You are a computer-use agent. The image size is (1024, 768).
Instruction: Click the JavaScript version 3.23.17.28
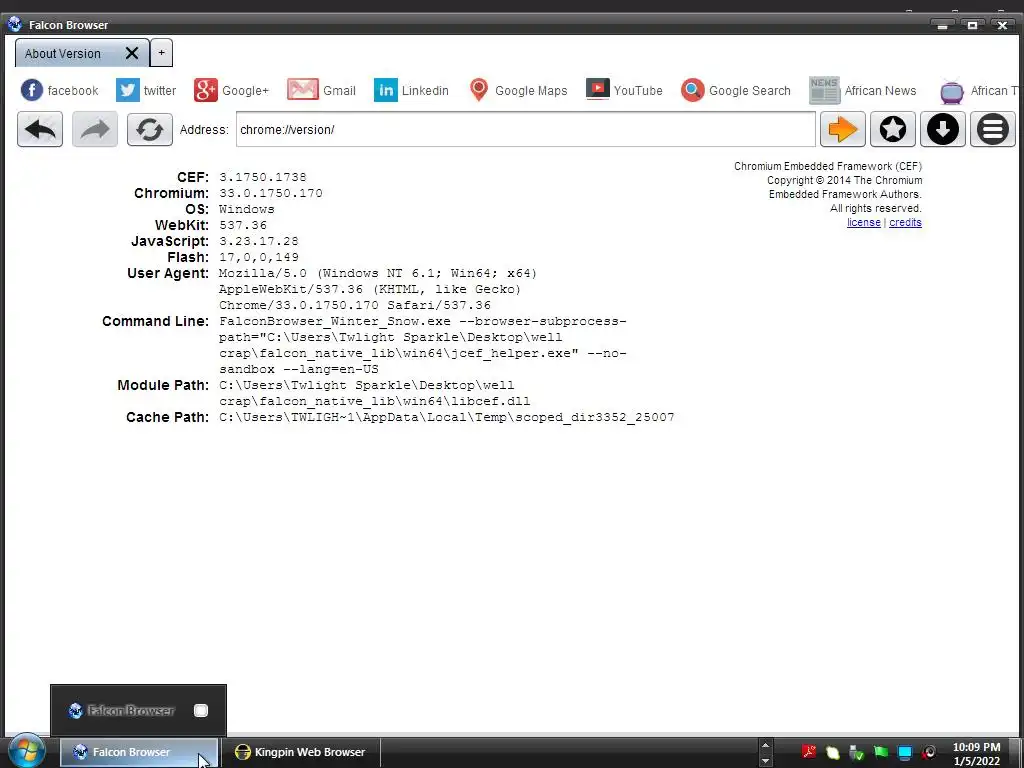click(259, 241)
